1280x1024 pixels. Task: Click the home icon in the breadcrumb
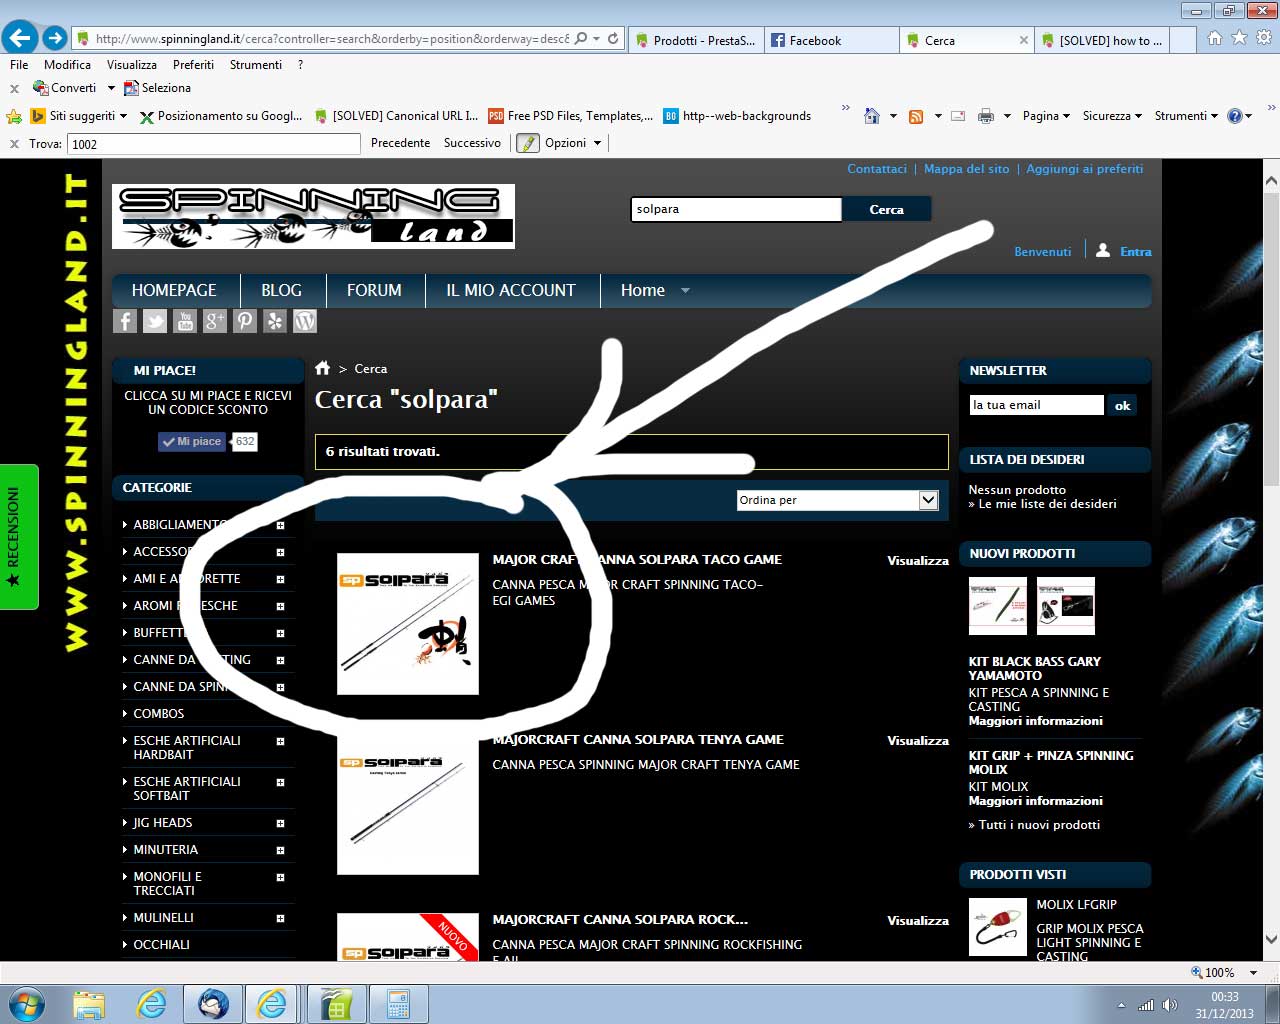323,368
